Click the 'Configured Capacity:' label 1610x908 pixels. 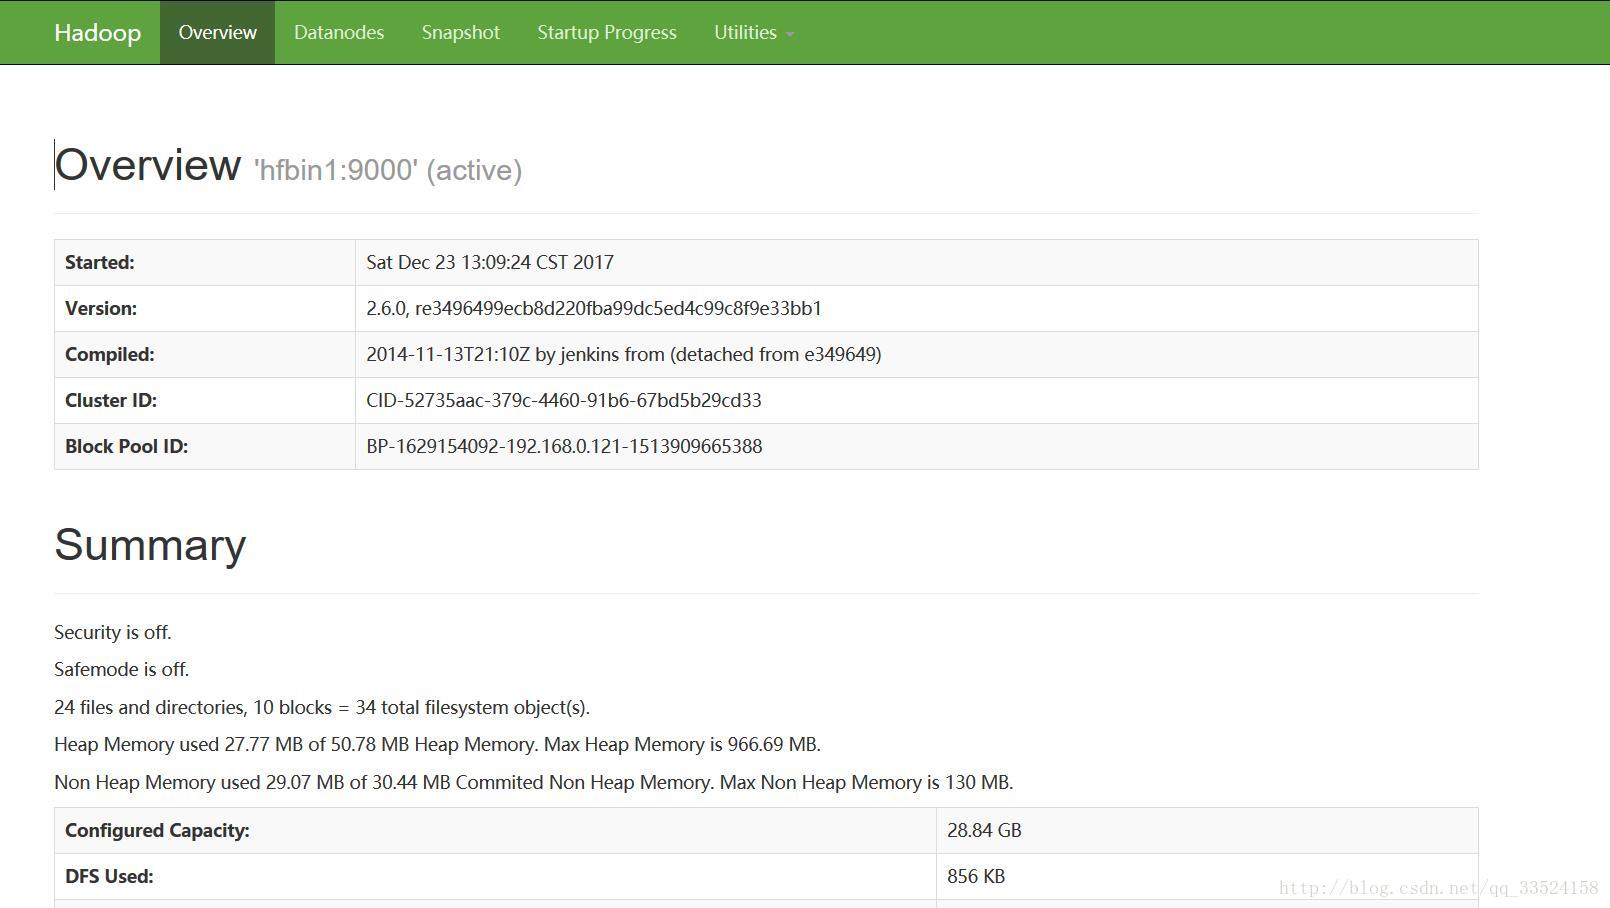(x=157, y=830)
